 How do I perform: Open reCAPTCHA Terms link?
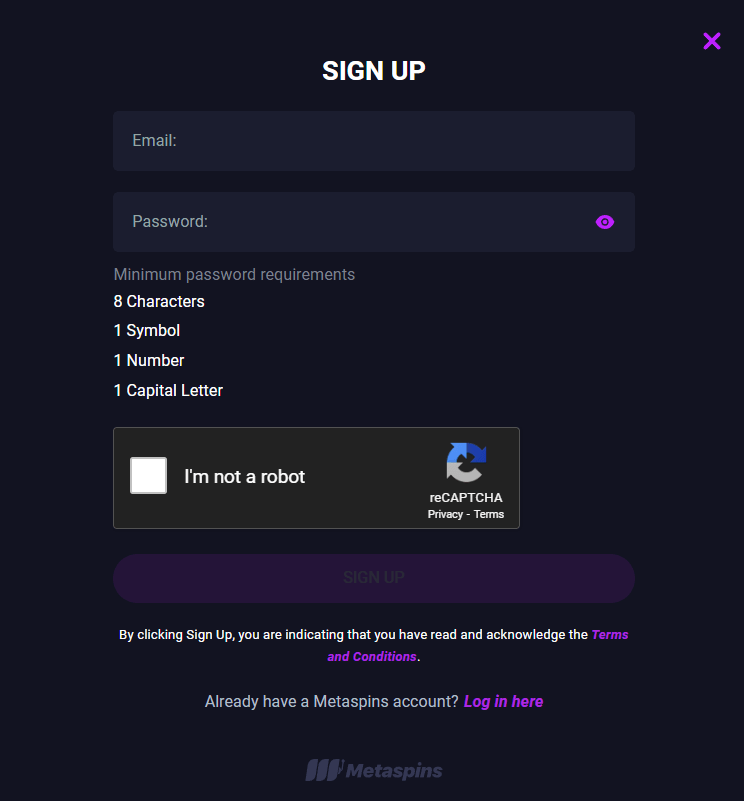pyautogui.click(x=489, y=514)
